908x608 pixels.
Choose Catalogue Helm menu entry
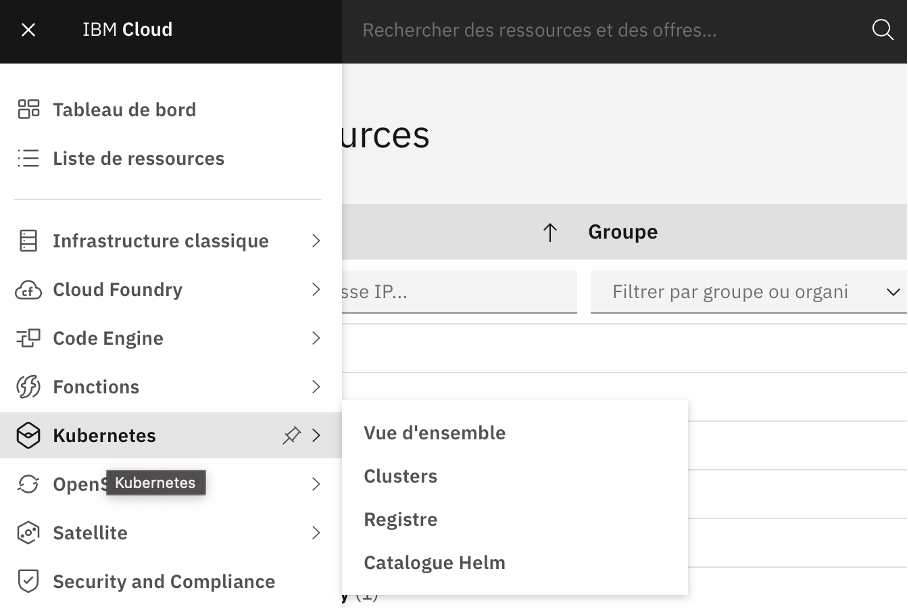click(435, 563)
